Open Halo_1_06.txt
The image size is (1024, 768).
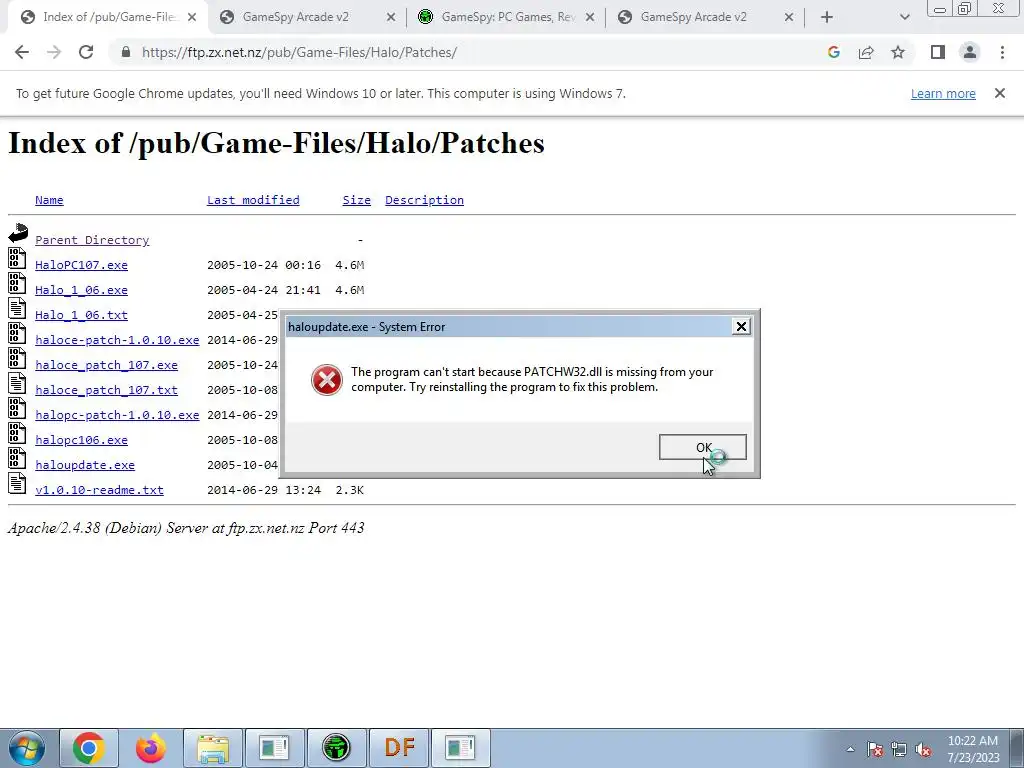(x=82, y=315)
